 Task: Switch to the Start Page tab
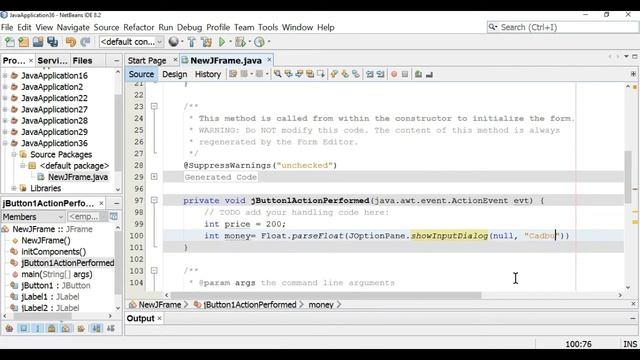click(147, 60)
